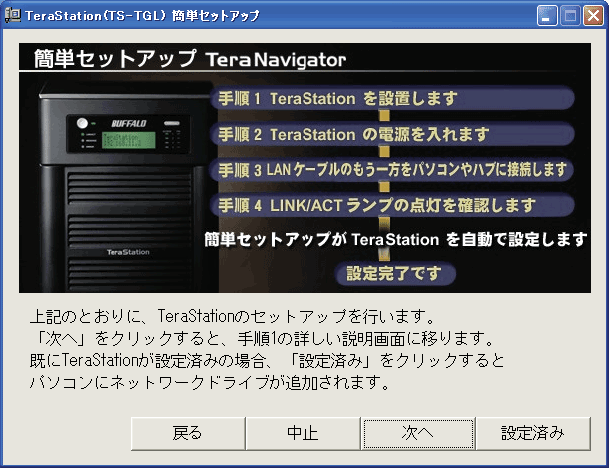Click the 中止 (Cancel) button

point(303,433)
